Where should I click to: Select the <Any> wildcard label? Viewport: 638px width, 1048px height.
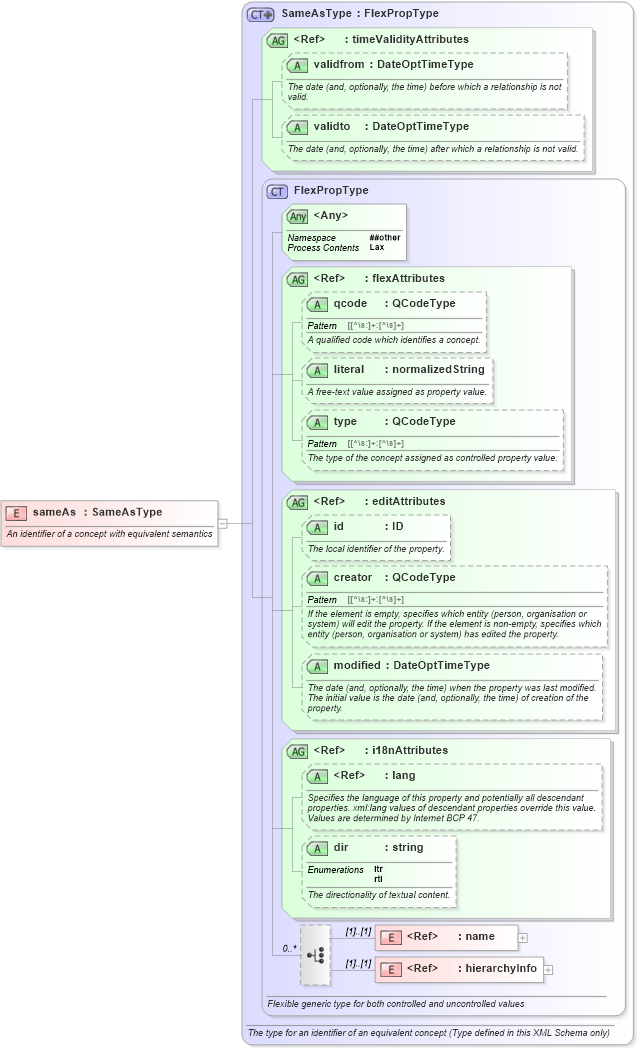coord(331,215)
